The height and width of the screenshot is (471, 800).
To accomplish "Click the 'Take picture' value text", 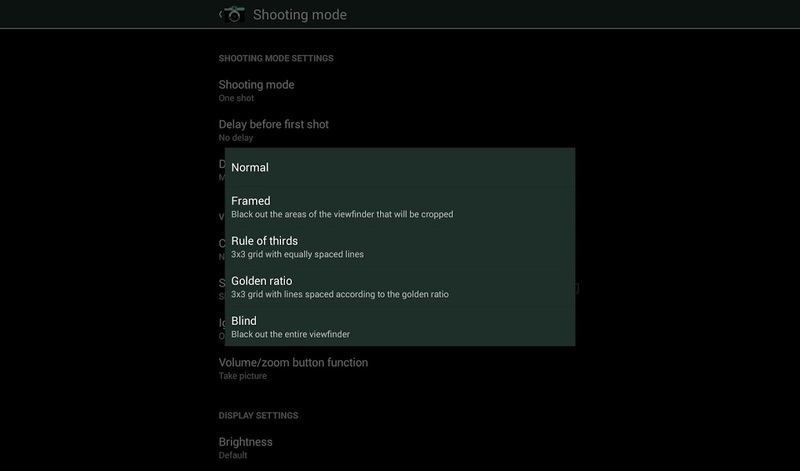I will click(242, 376).
